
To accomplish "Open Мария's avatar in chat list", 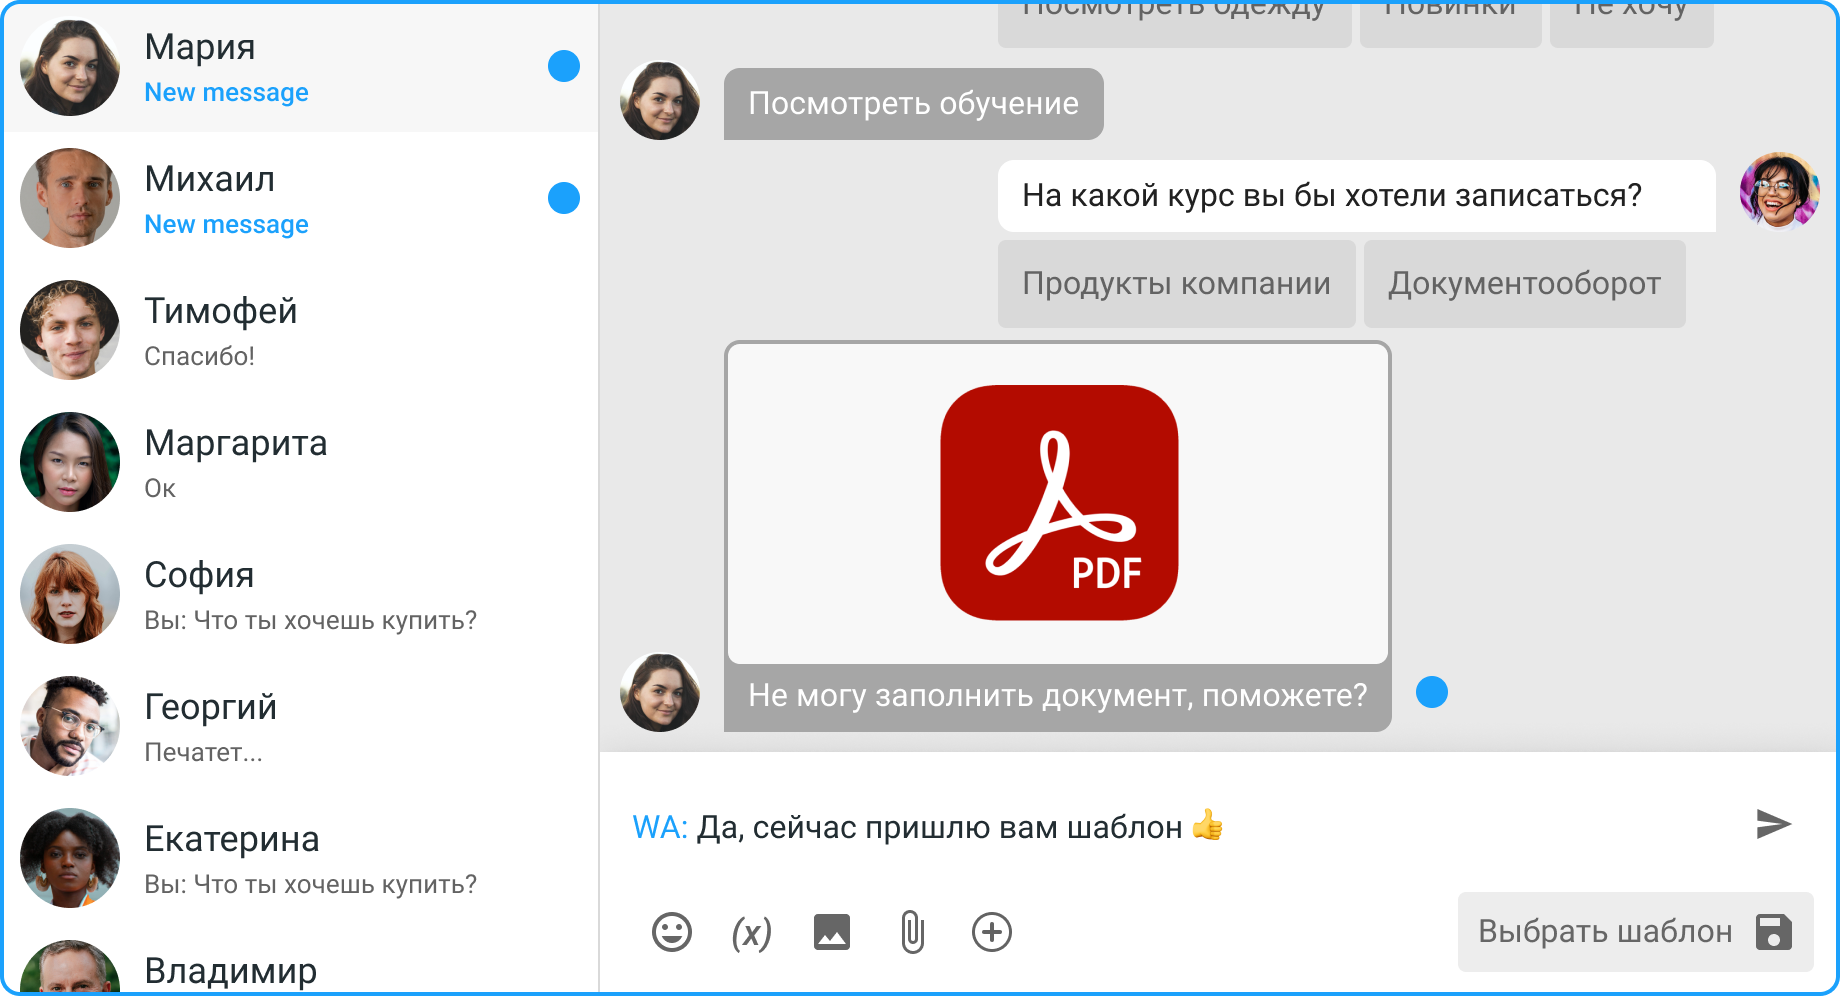I will point(70,66).
